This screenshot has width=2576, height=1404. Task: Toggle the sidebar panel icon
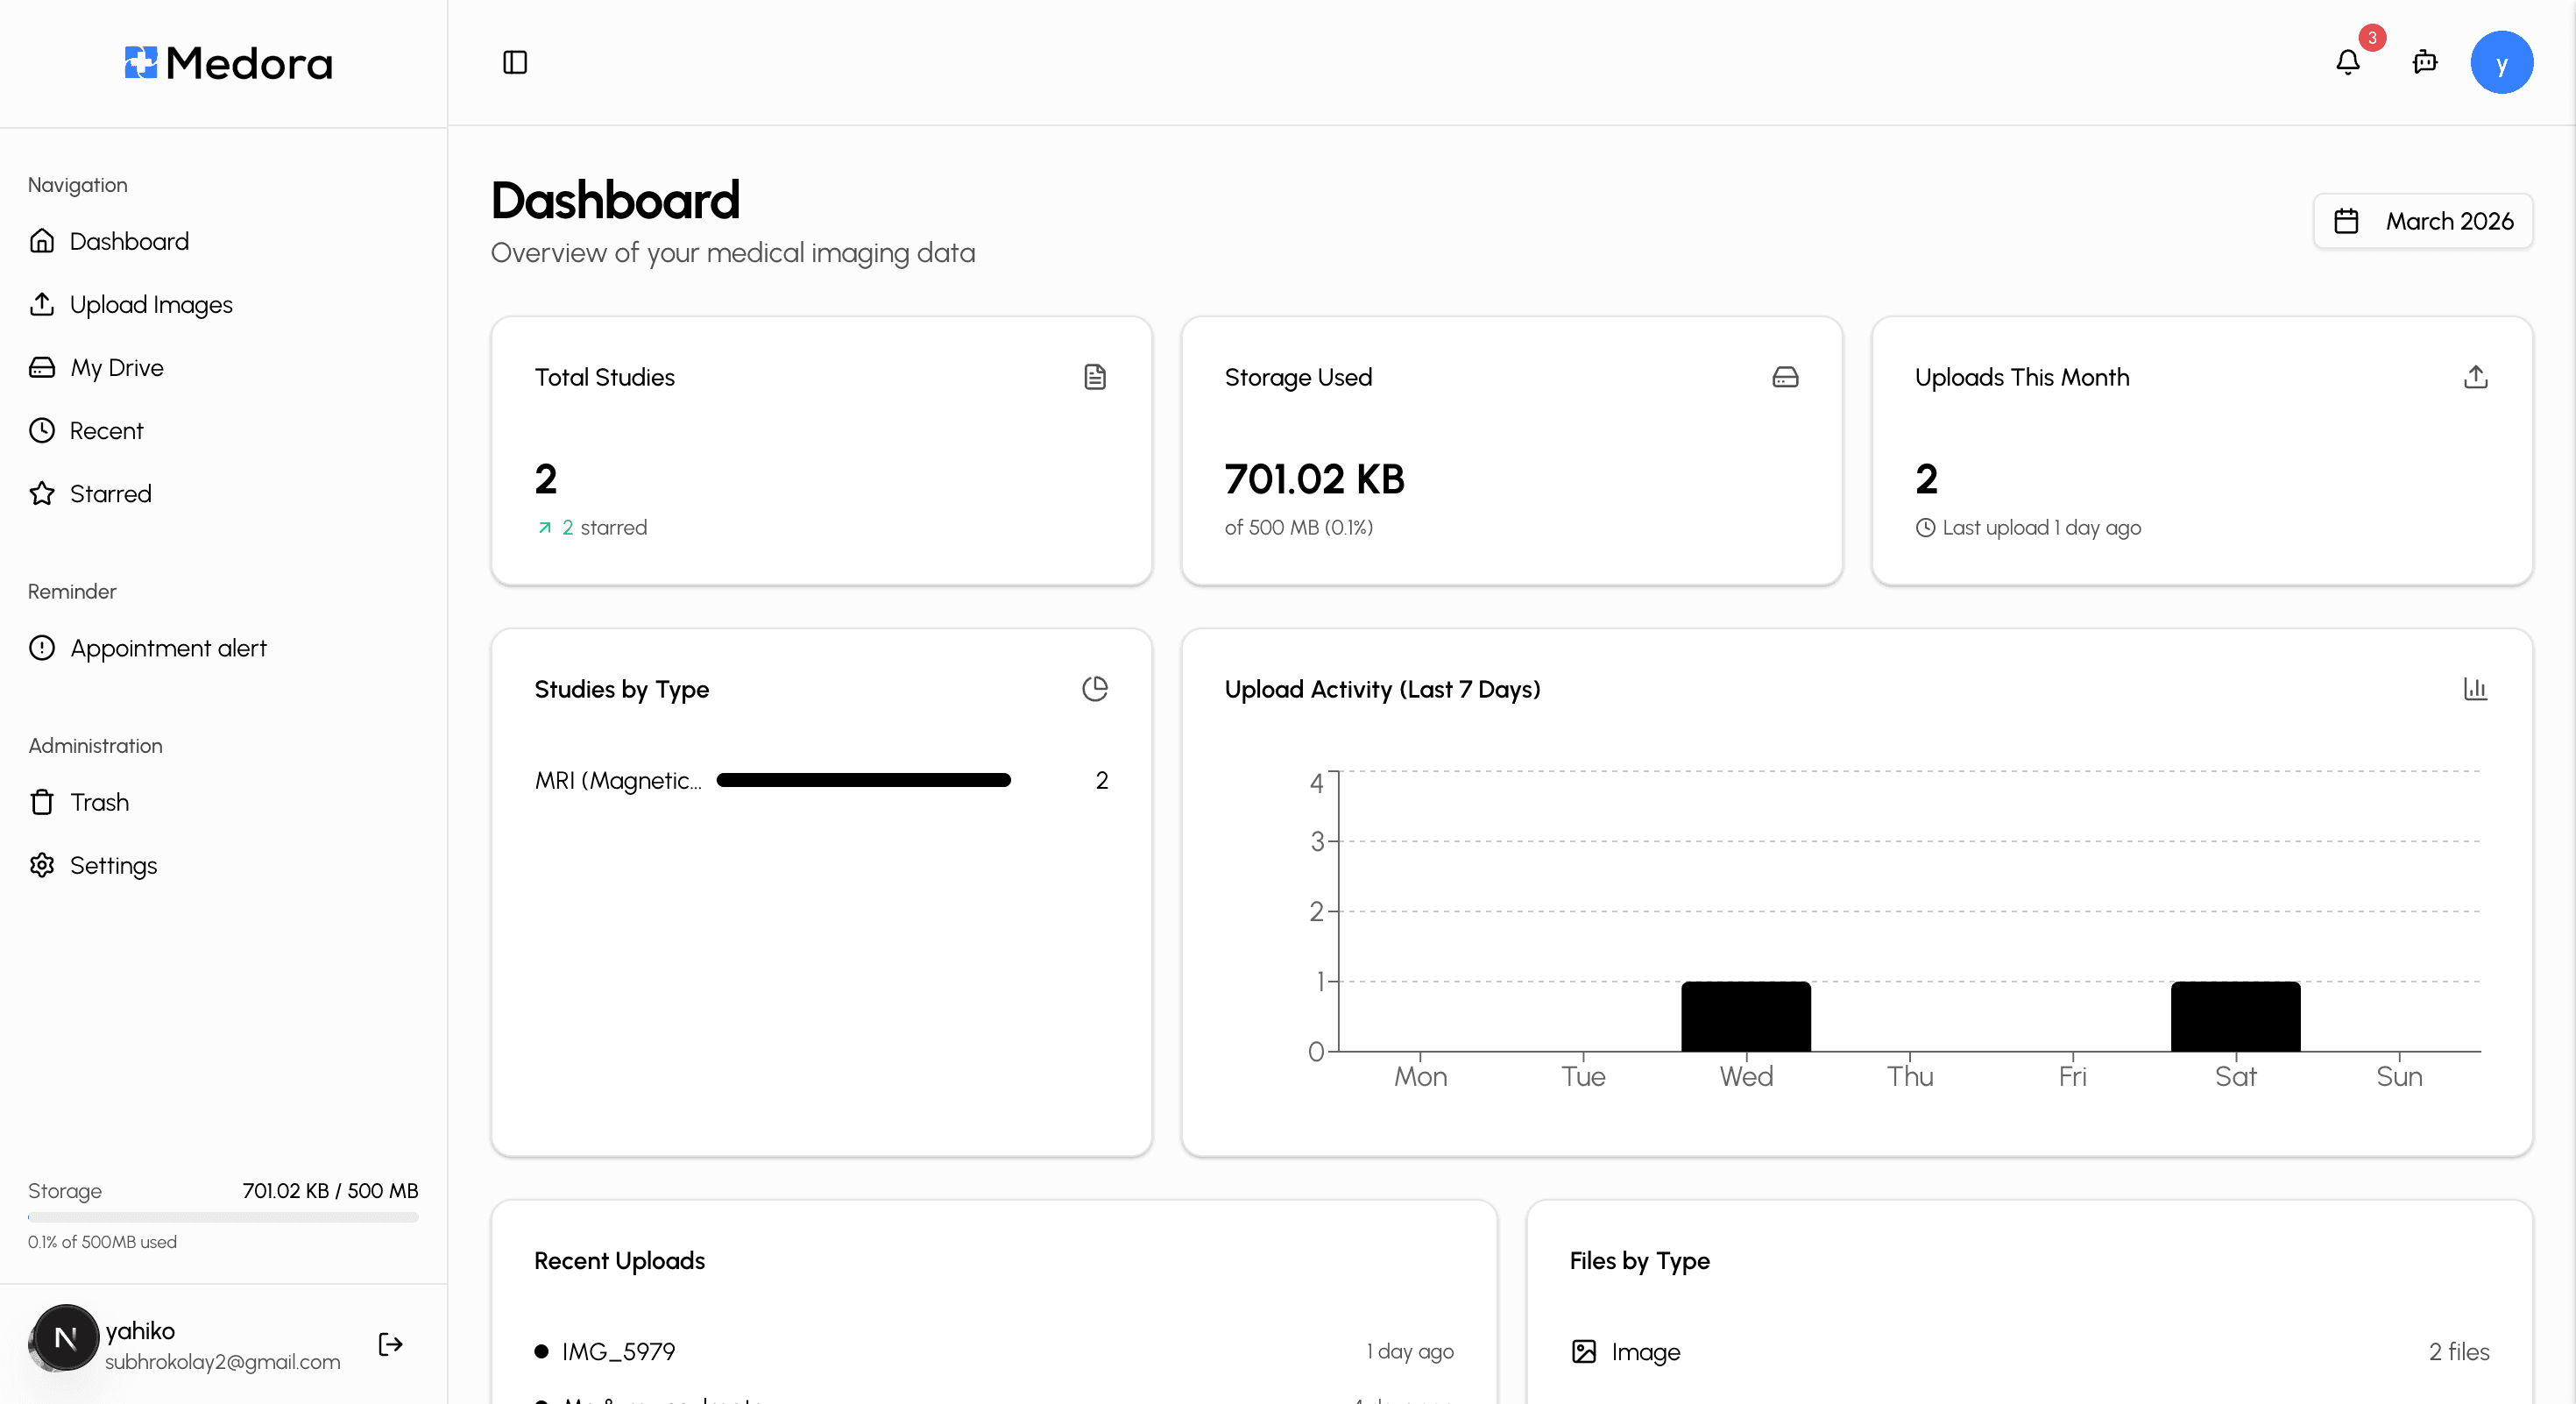[515, 63]
